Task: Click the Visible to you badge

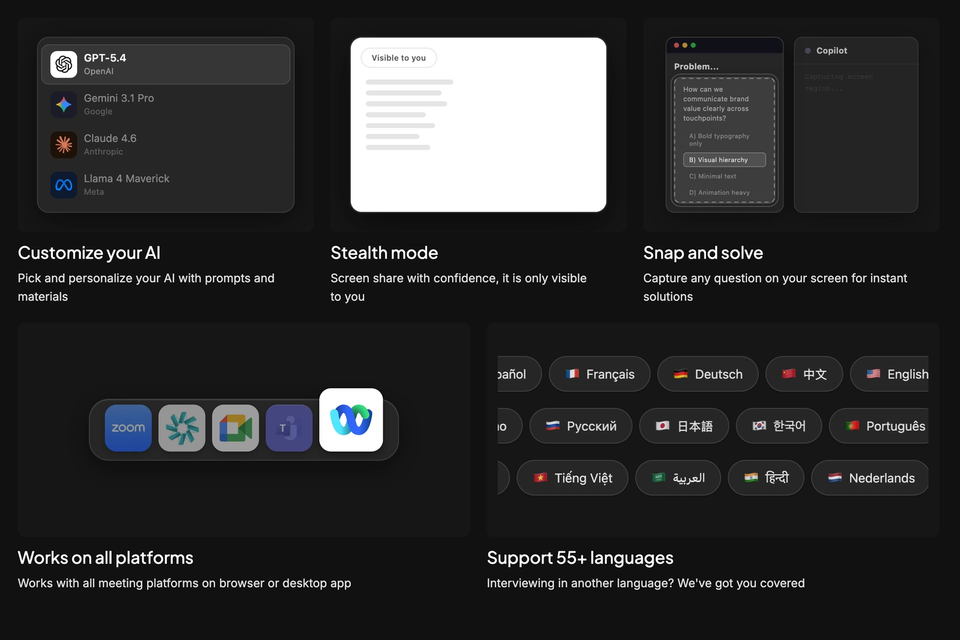Action: tap(399, 58)
